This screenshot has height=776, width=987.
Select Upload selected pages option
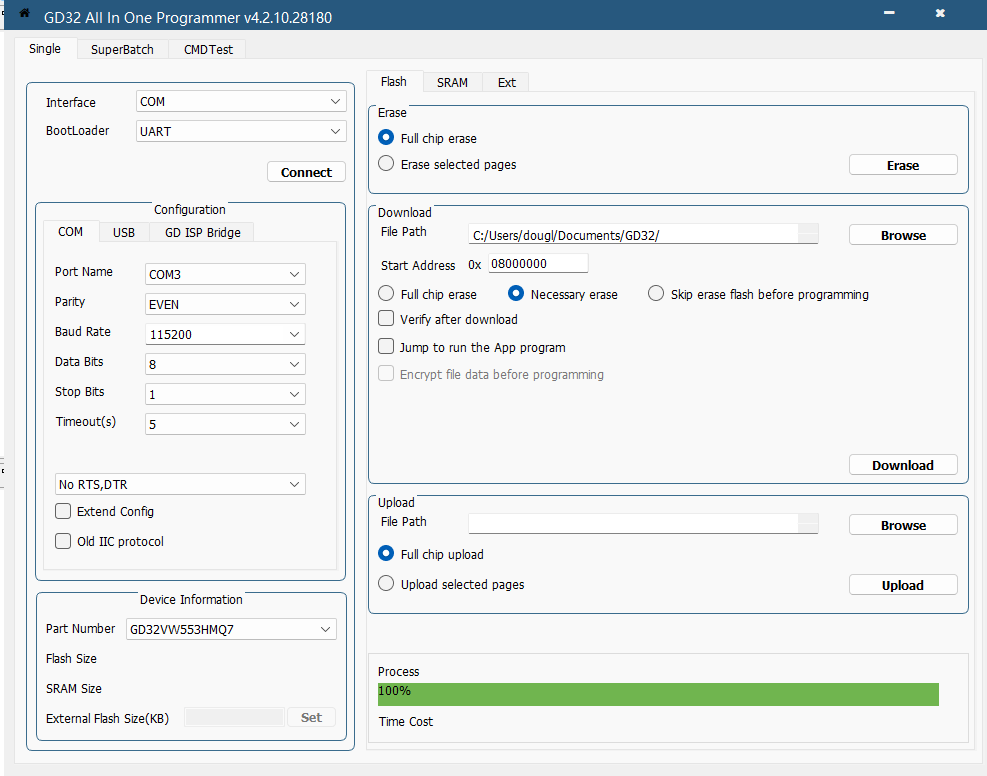pyautogui.click(x=386, y=584)
